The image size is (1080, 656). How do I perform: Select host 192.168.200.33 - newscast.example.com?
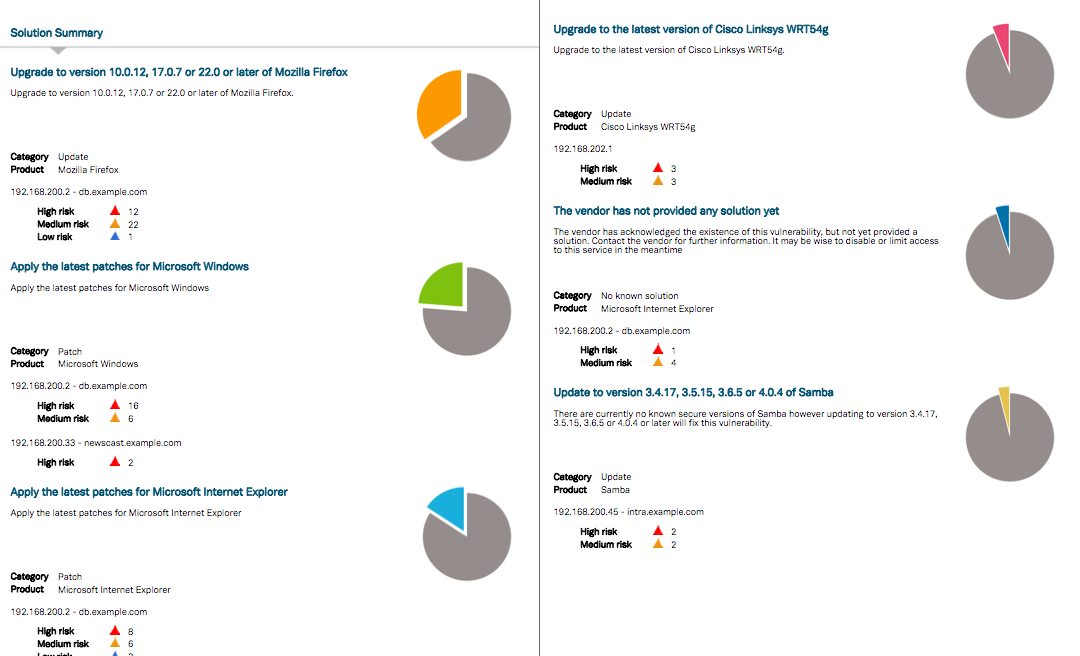point(95,443)
